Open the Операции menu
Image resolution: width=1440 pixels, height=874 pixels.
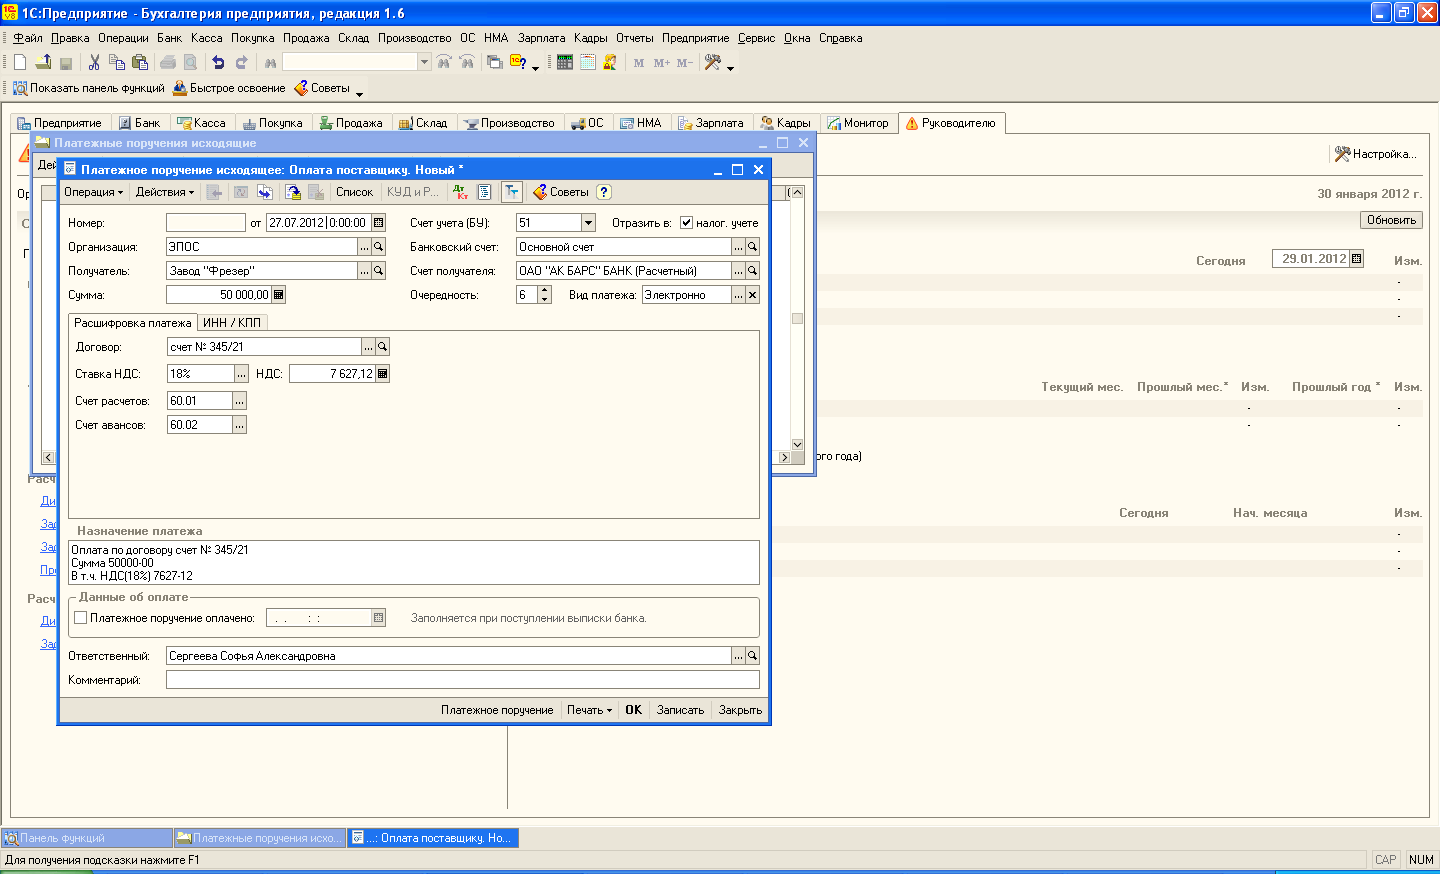pos(123,38)
